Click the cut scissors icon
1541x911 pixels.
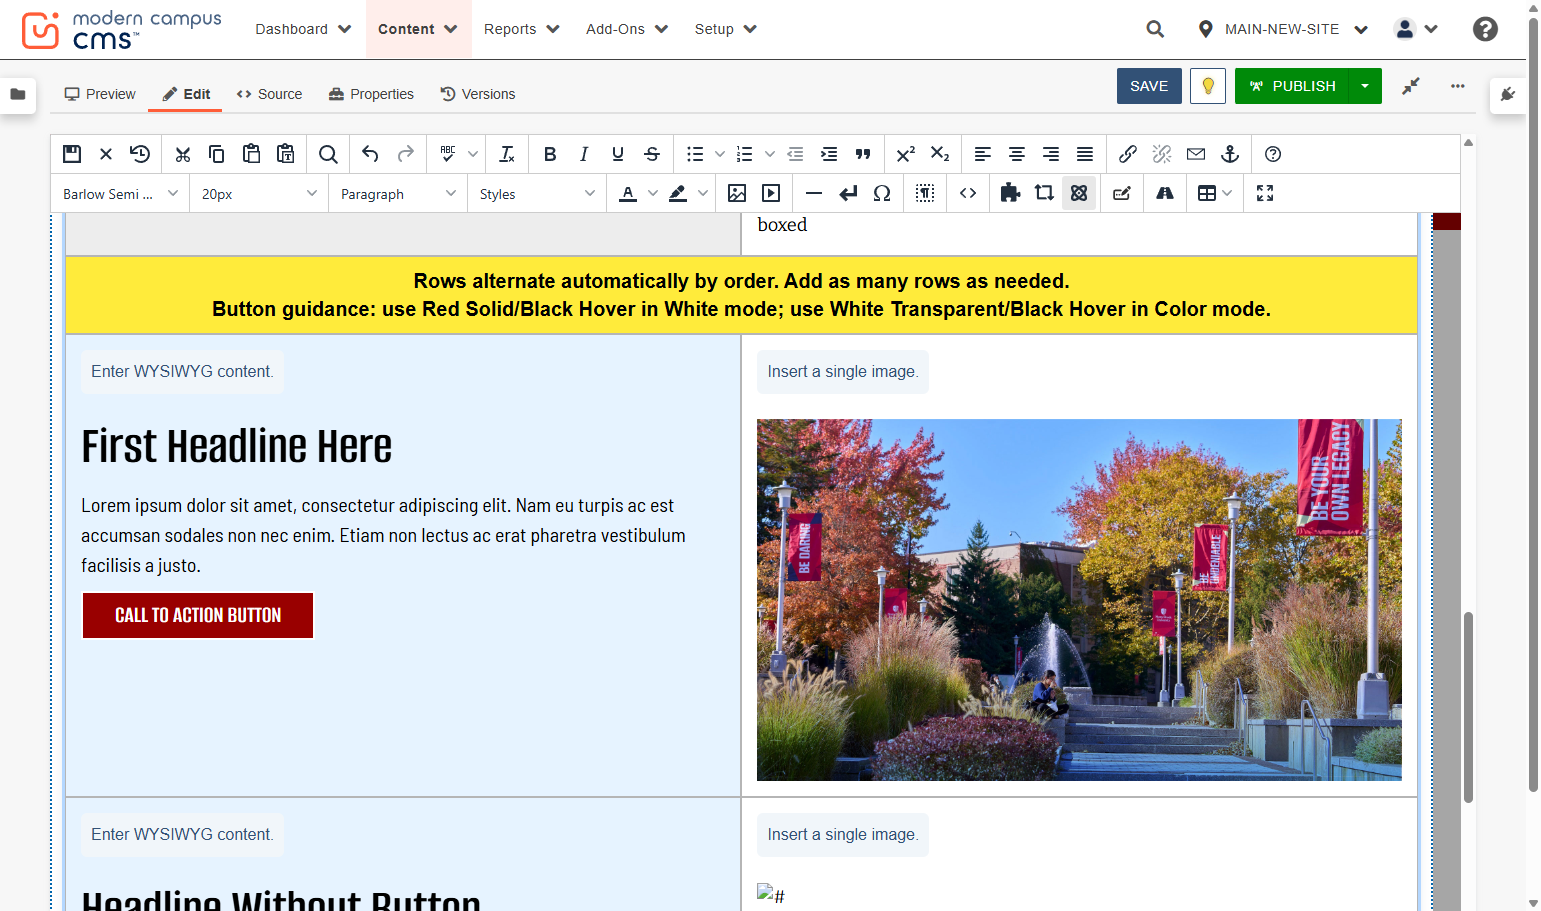(182, 154)
